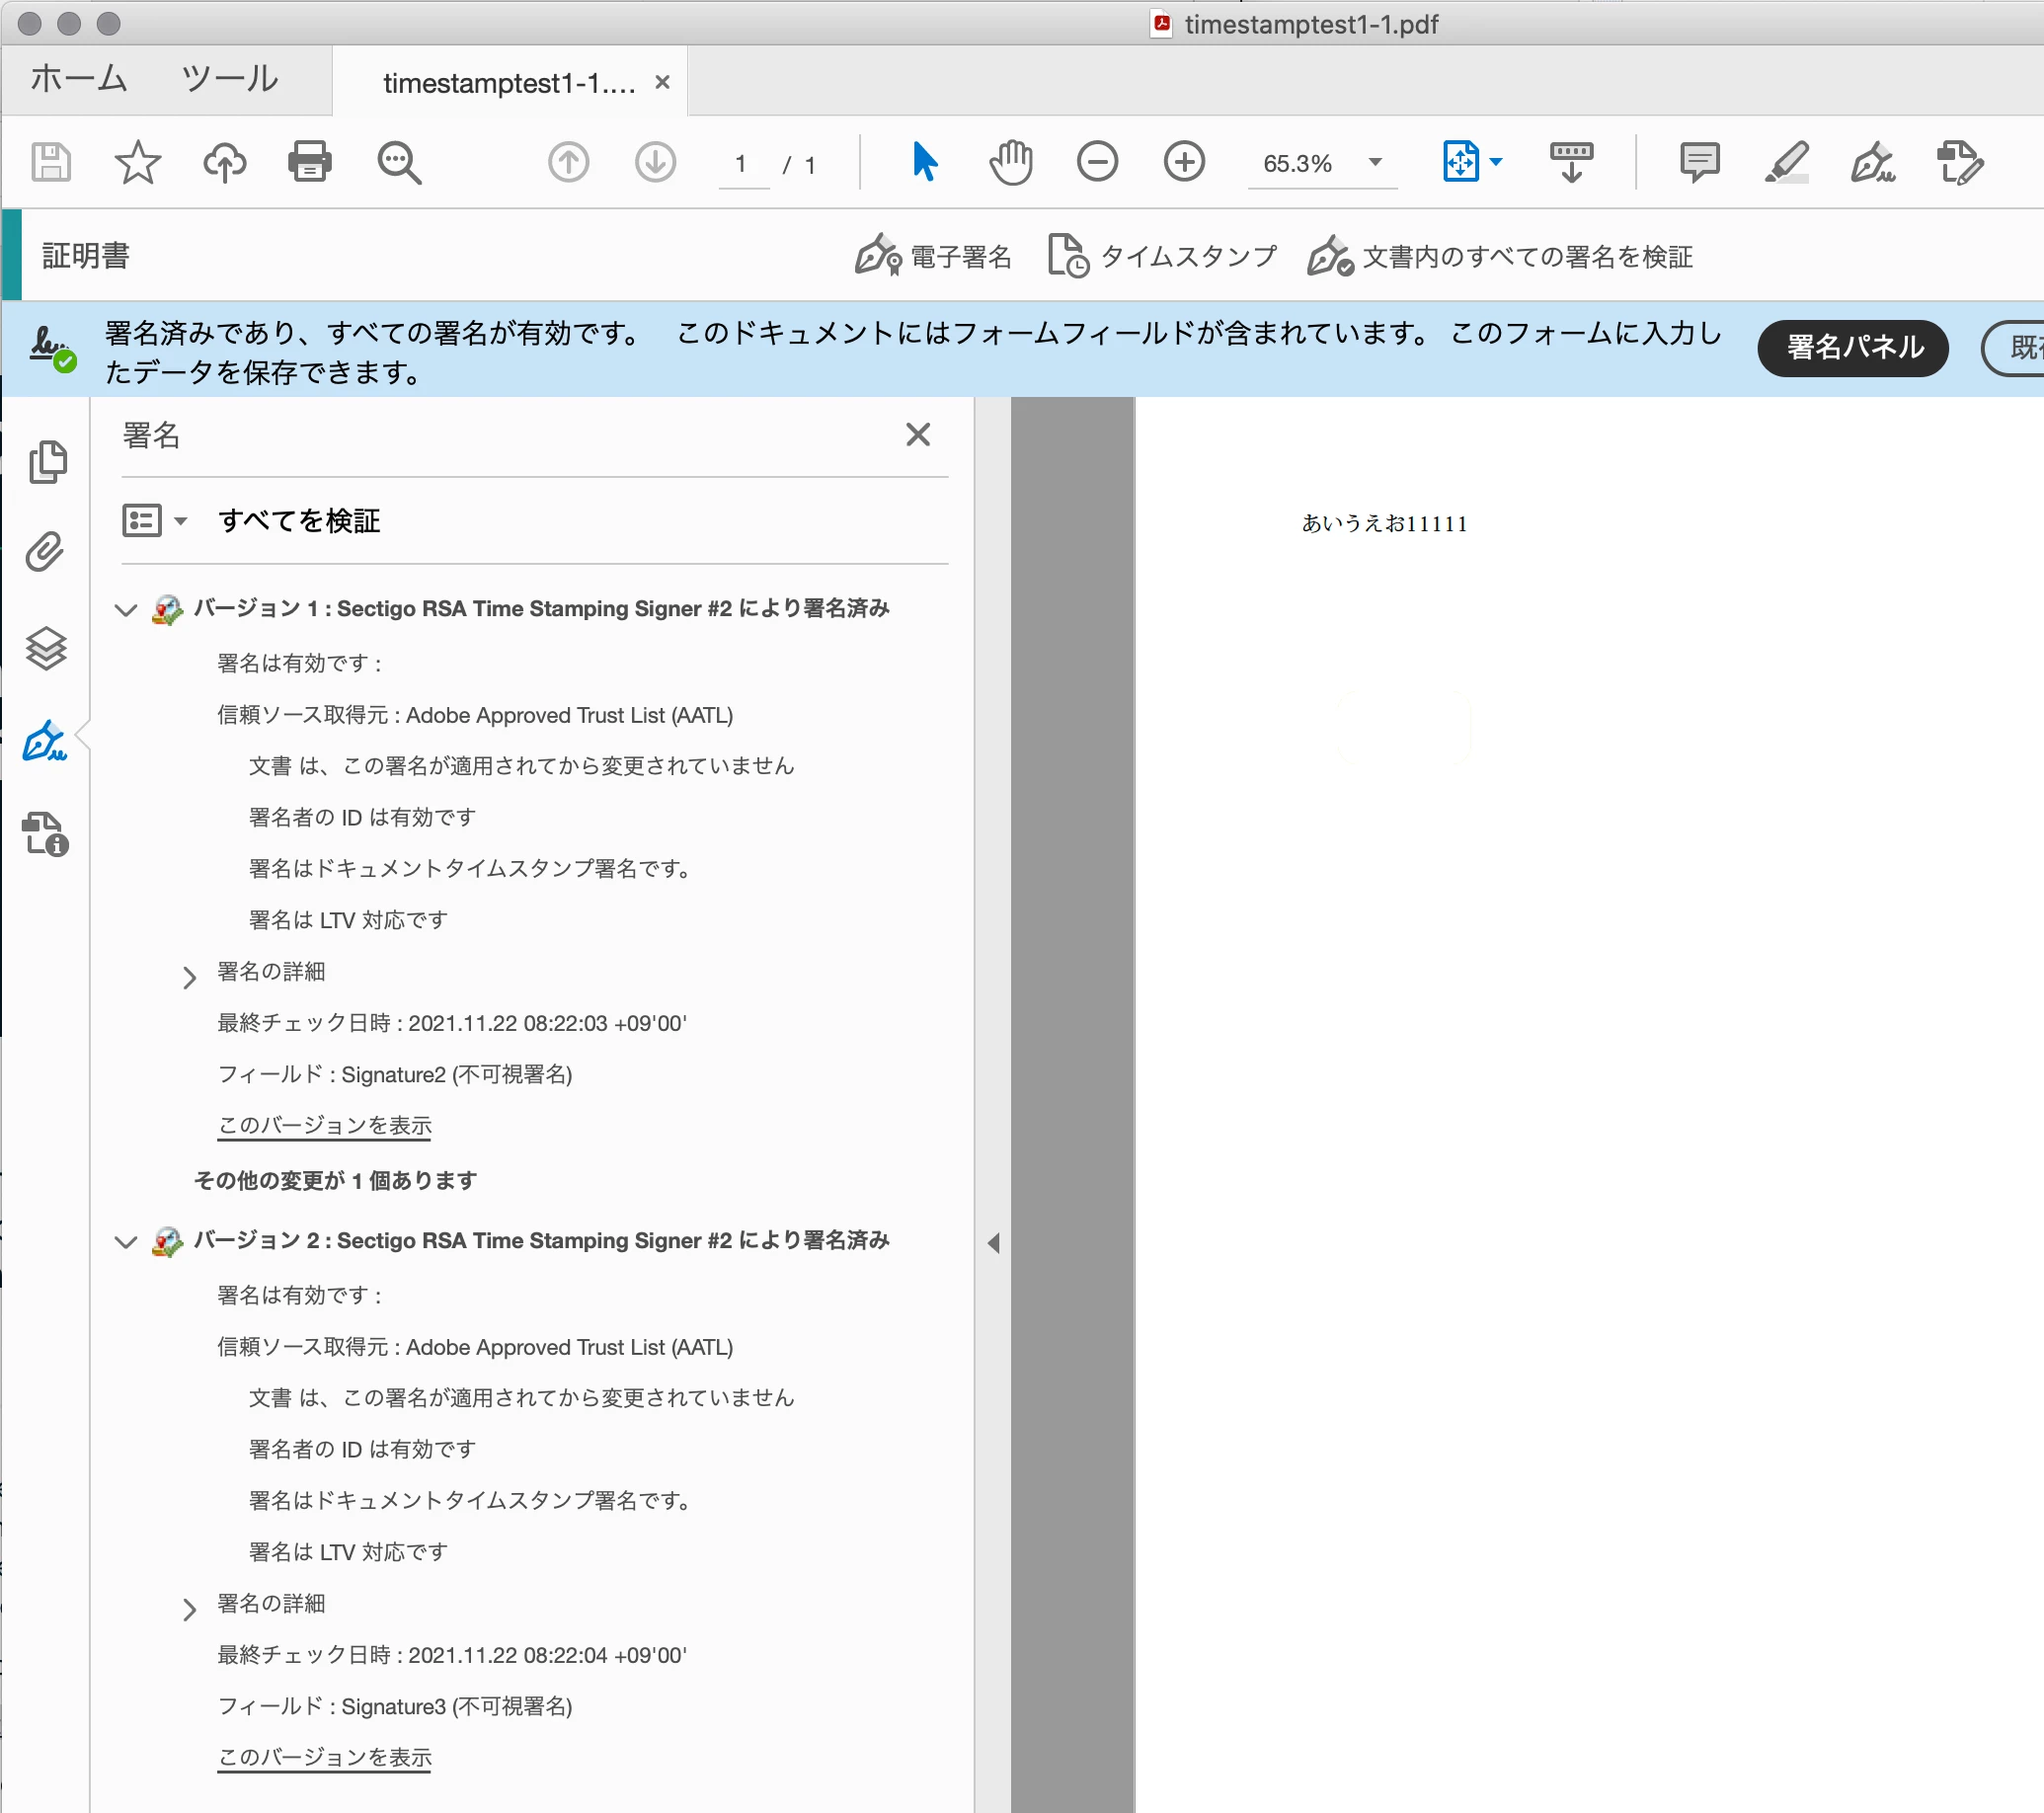Collapse the side panel with arrow handle

pos(993,1243)
